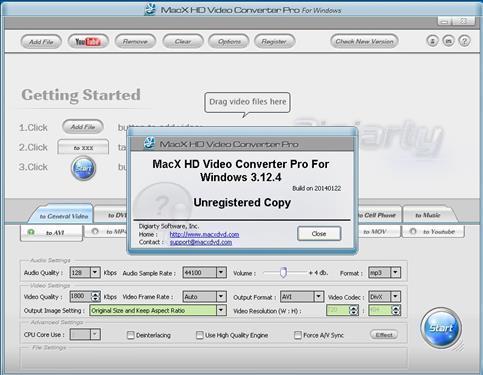Click the Add File toolbar button

[41, 42]
